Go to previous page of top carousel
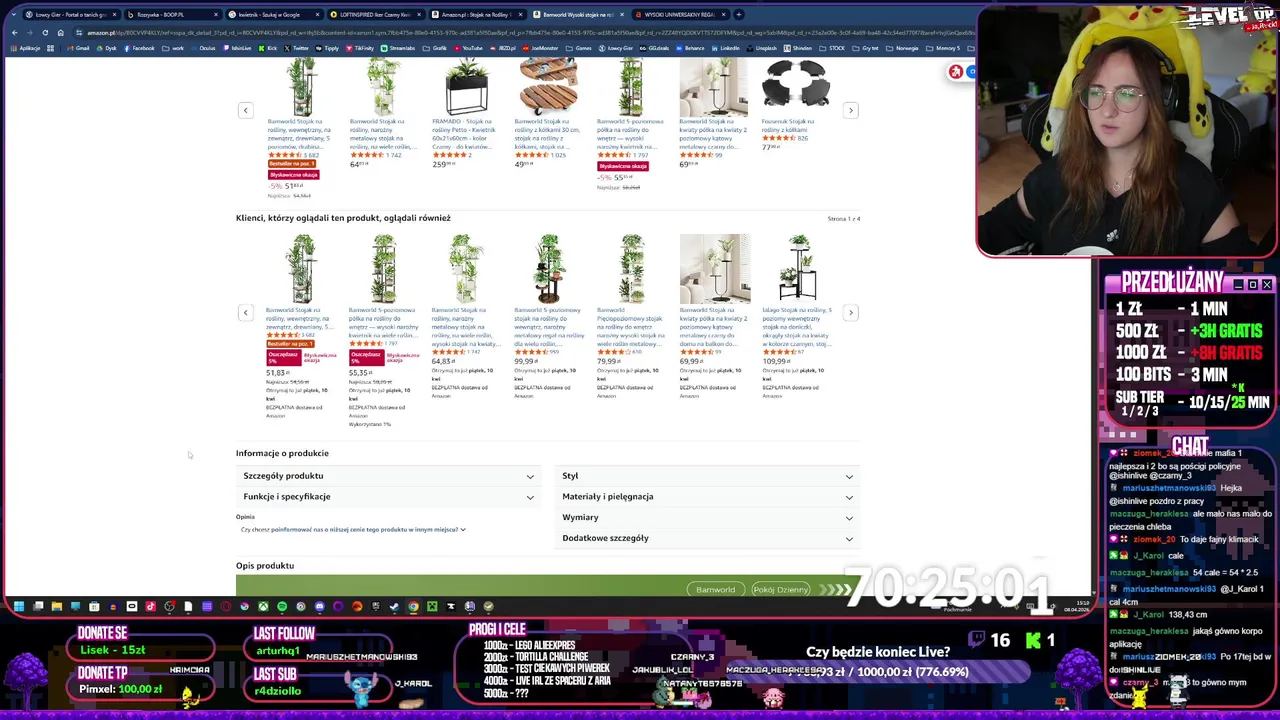Image resolution: width=1280 pixels, height=720 pixels. point(245,110)
